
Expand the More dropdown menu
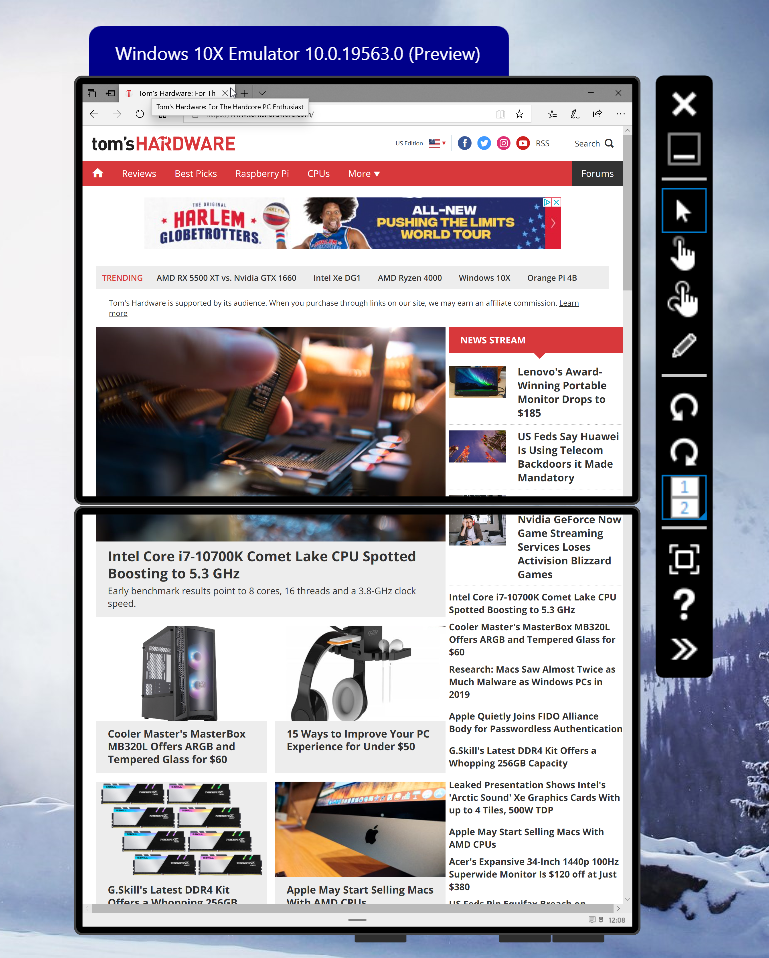(364, 174)
